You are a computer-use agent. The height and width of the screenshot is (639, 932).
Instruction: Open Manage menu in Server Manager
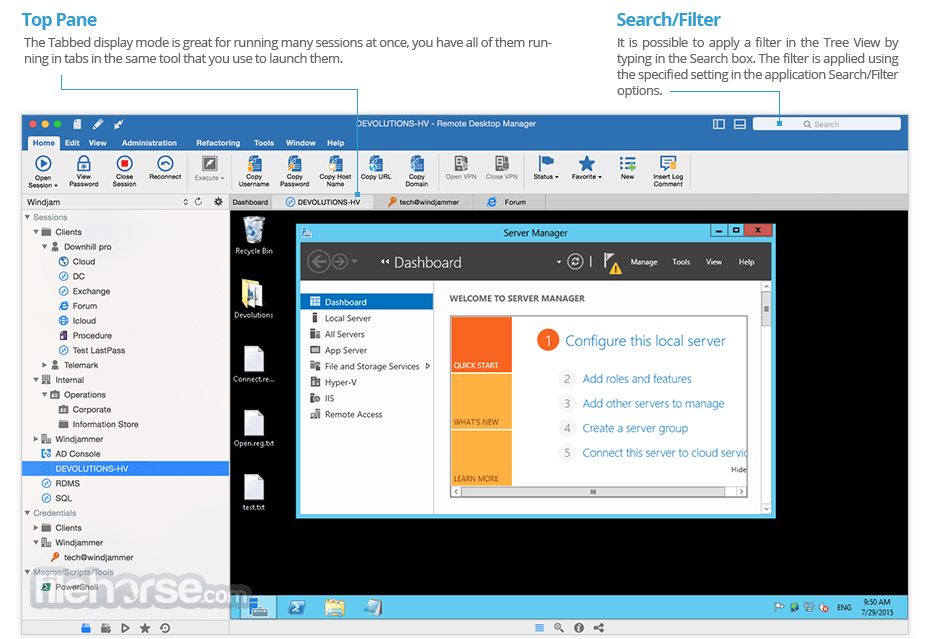coord(644,262)
